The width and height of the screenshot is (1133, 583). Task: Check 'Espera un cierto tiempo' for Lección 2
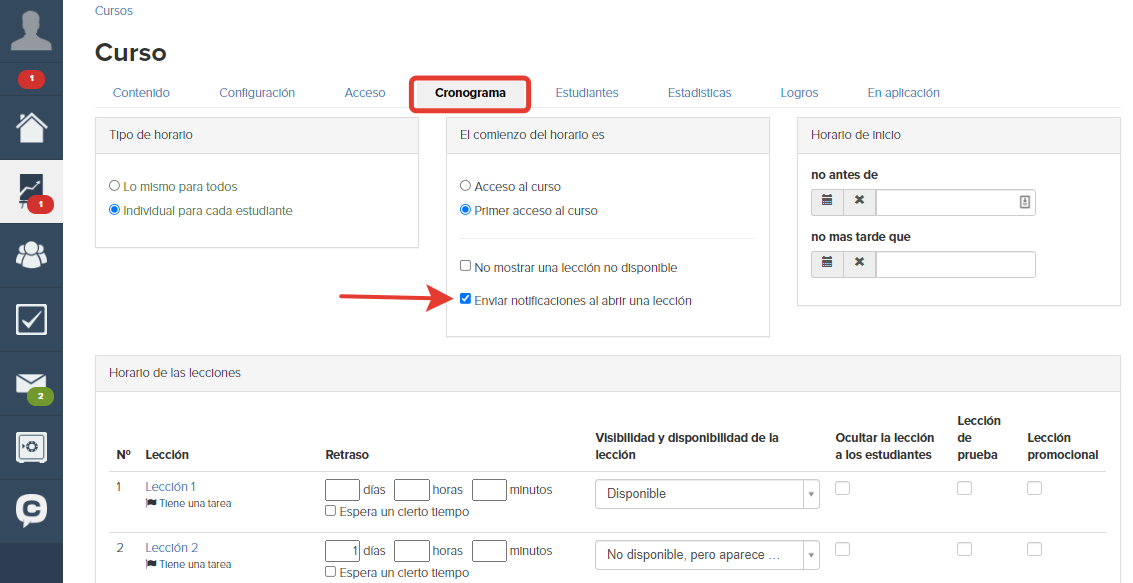click(x=330, y=571)
